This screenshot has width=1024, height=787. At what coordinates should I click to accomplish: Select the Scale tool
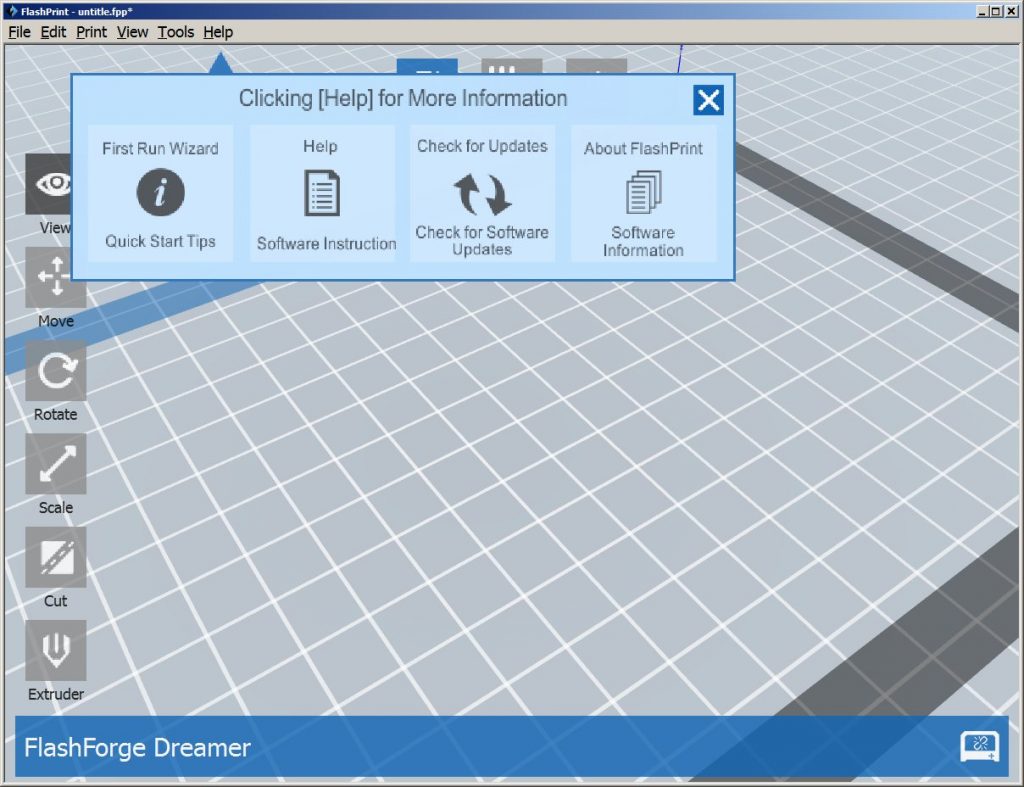point(56,464)
